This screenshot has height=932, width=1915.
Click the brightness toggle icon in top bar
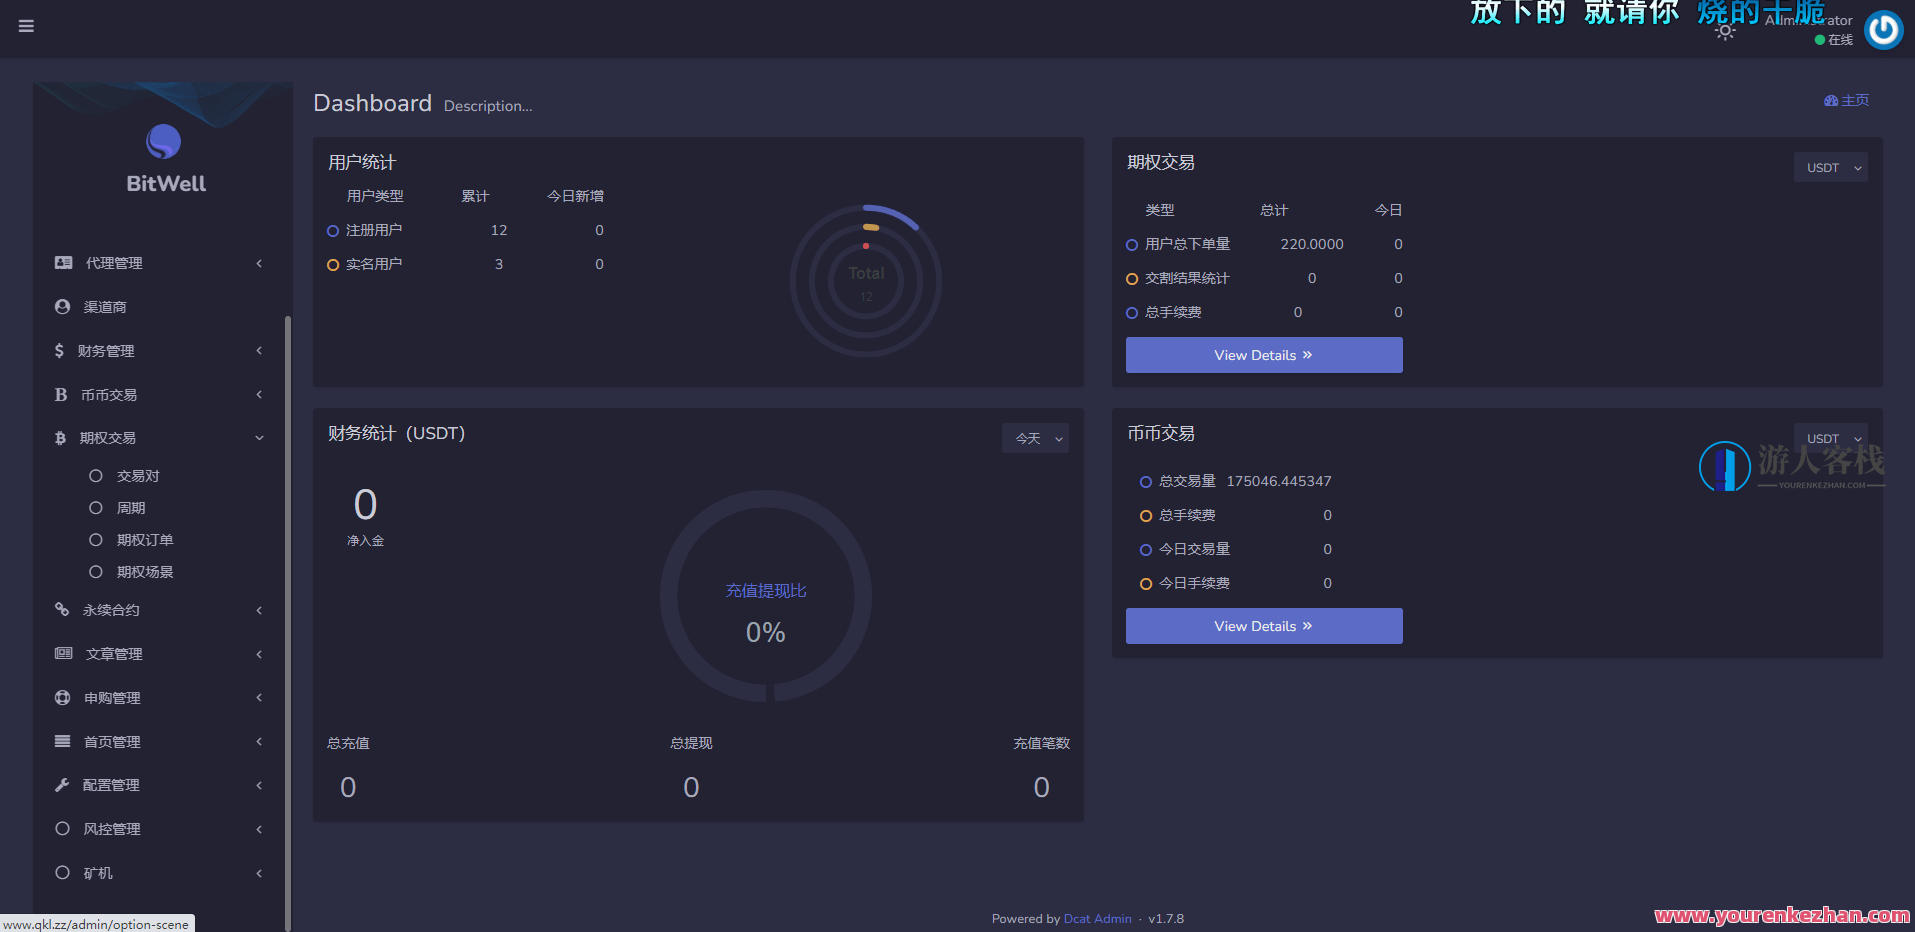pyautogui.click(x=1725, y=30)
